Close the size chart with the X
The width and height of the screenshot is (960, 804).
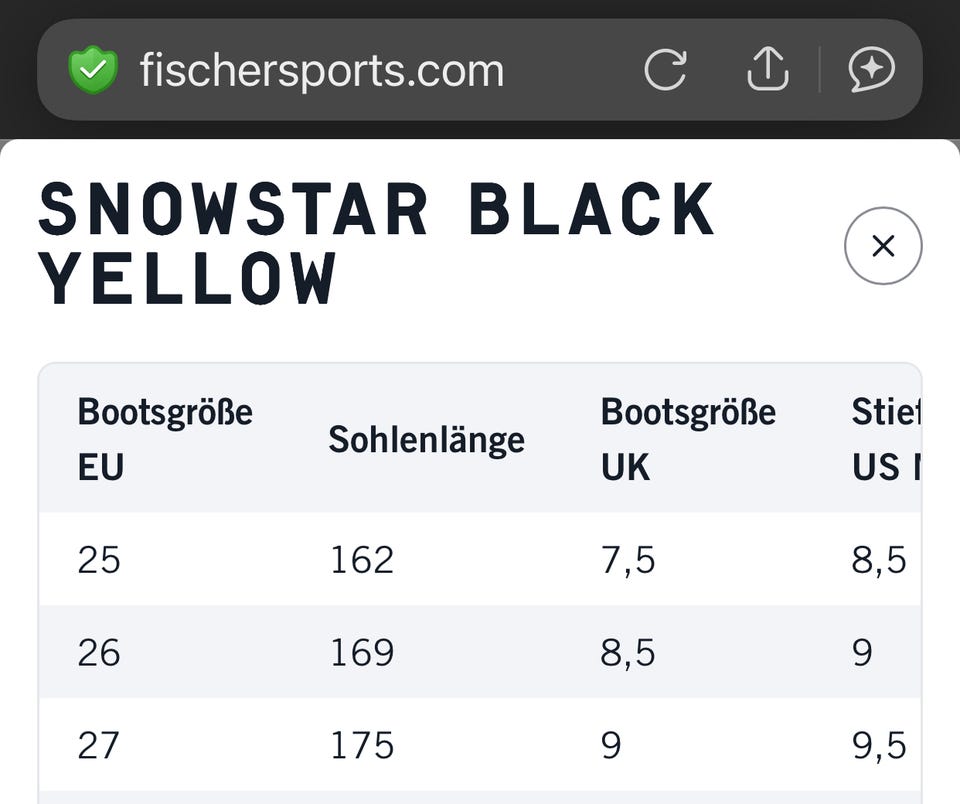(883, 246)
